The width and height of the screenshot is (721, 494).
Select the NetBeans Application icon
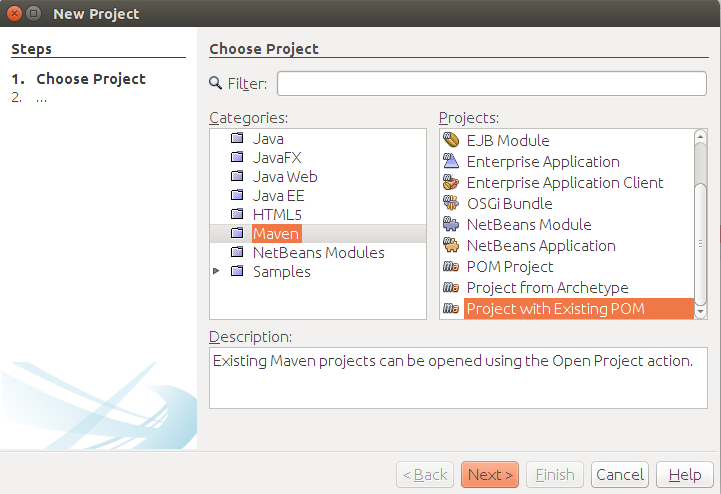tap(451, 245)
